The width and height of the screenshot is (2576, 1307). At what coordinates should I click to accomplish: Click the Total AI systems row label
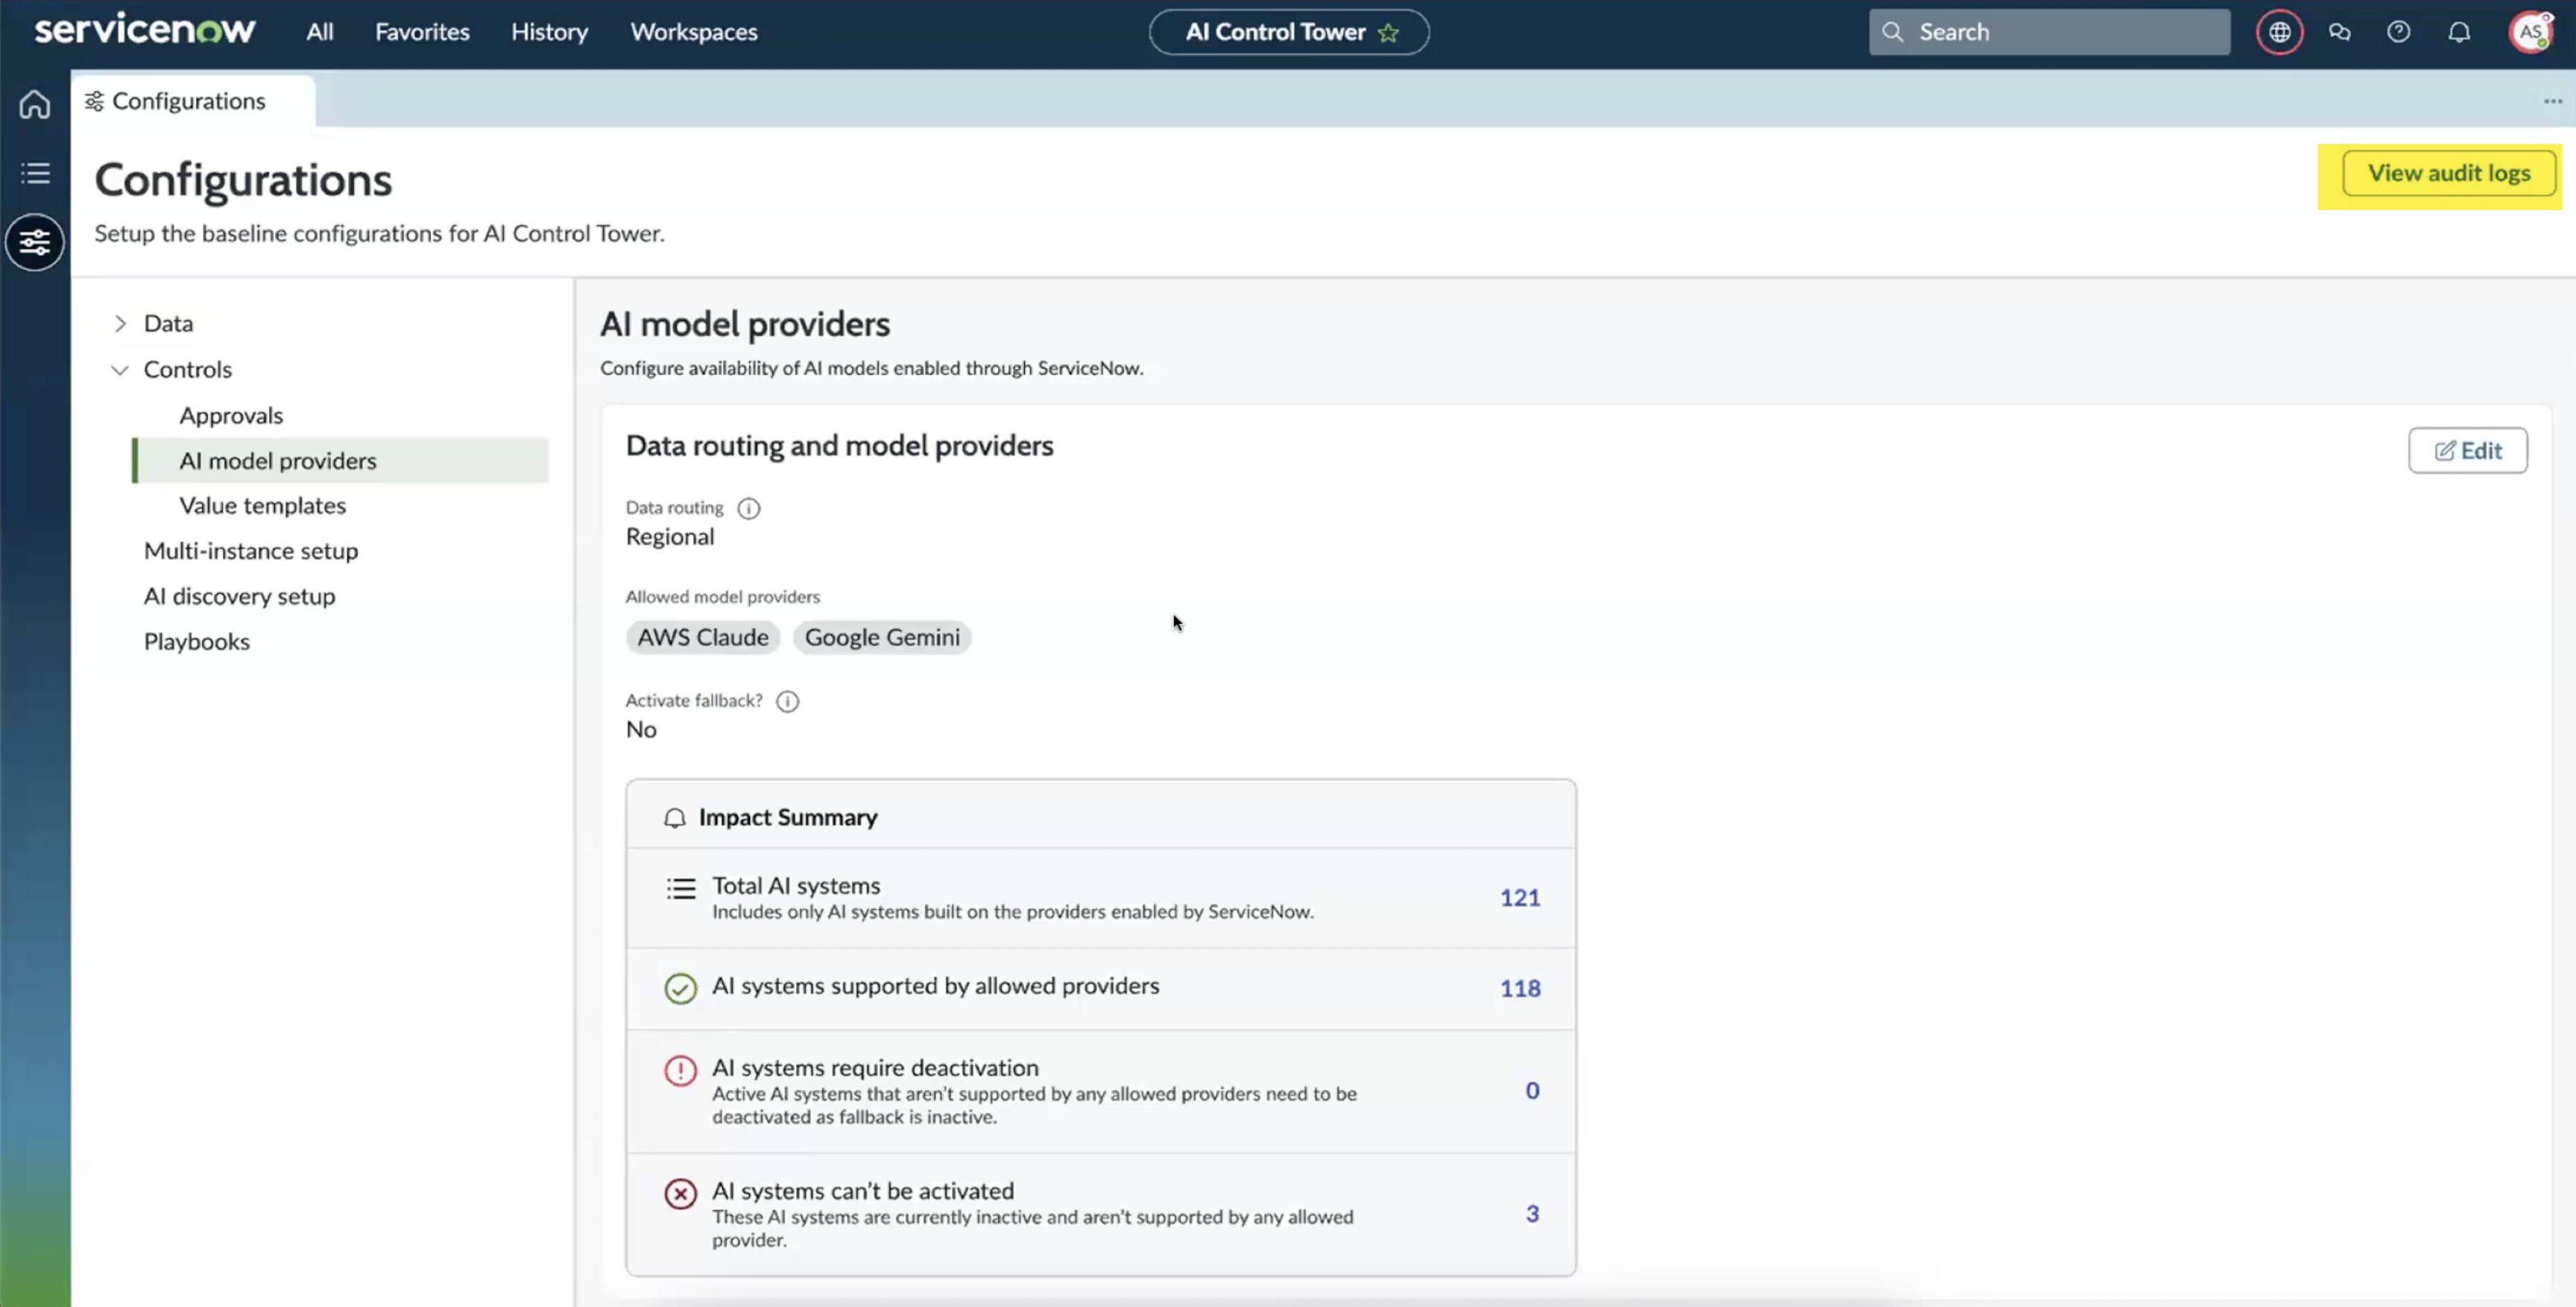[795, 886]
